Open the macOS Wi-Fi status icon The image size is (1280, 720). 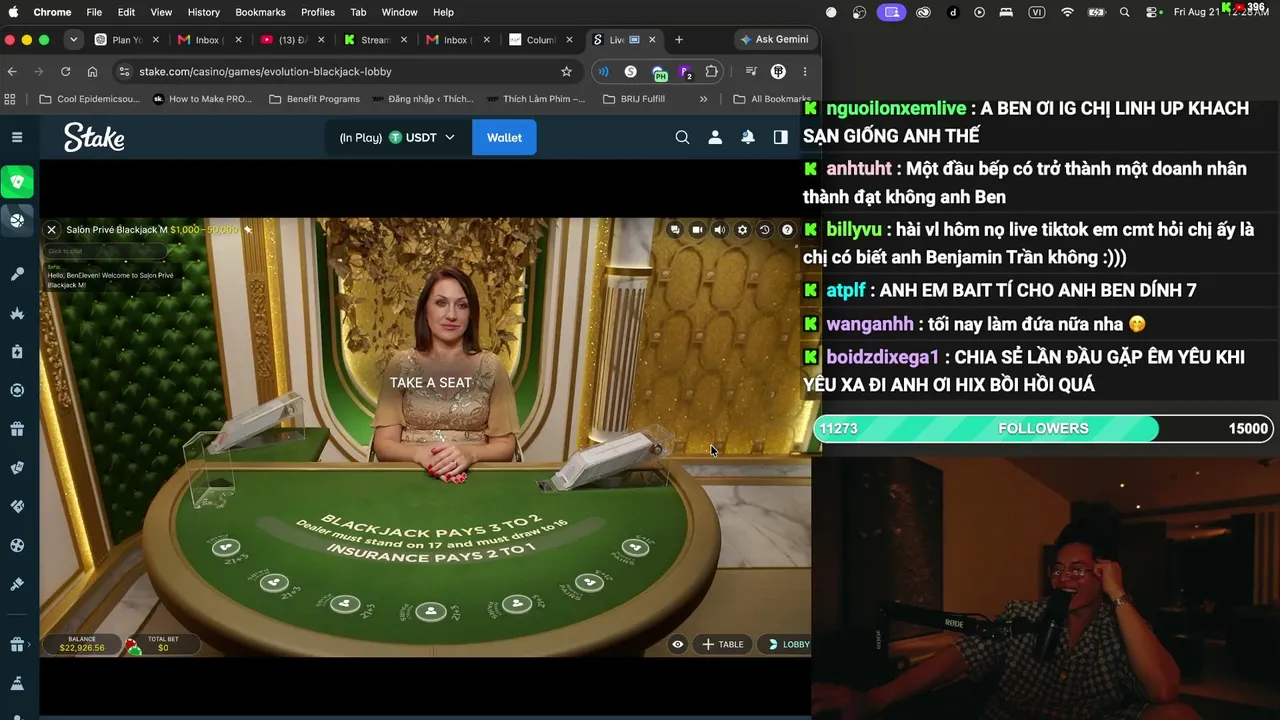click(1067, 12)
